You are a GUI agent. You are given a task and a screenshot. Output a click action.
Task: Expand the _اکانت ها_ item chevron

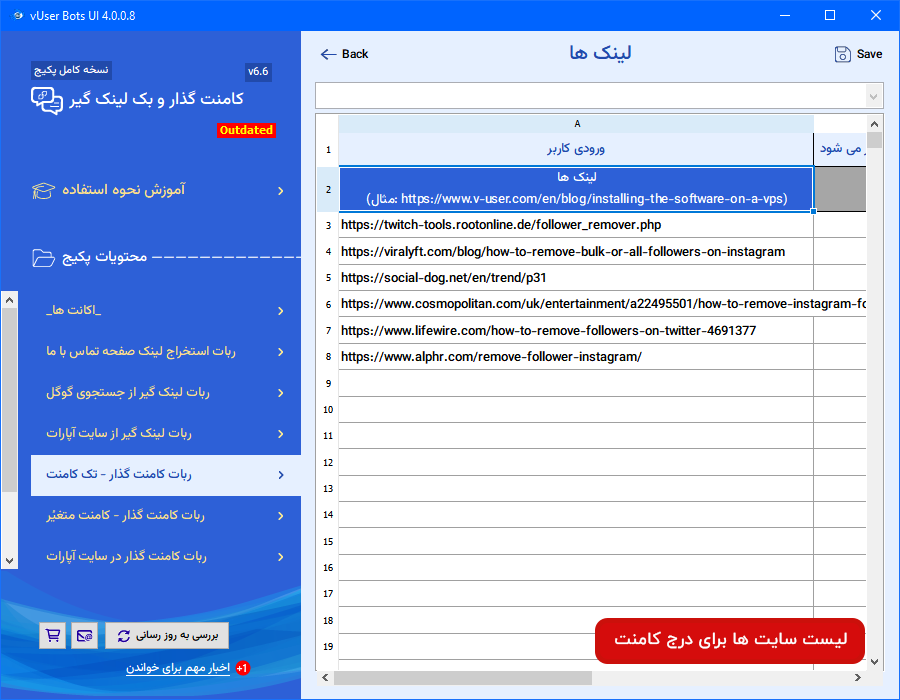coord(281,311)
